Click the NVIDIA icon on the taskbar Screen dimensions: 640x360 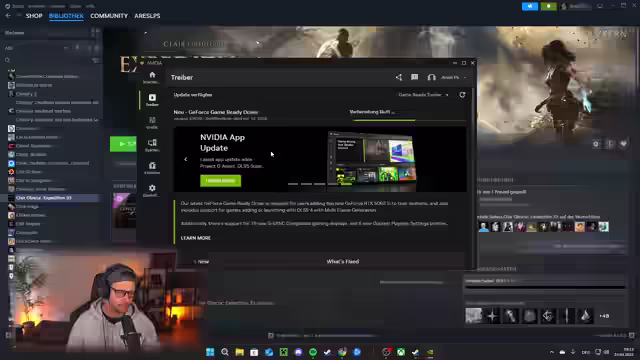click(430, 352)
